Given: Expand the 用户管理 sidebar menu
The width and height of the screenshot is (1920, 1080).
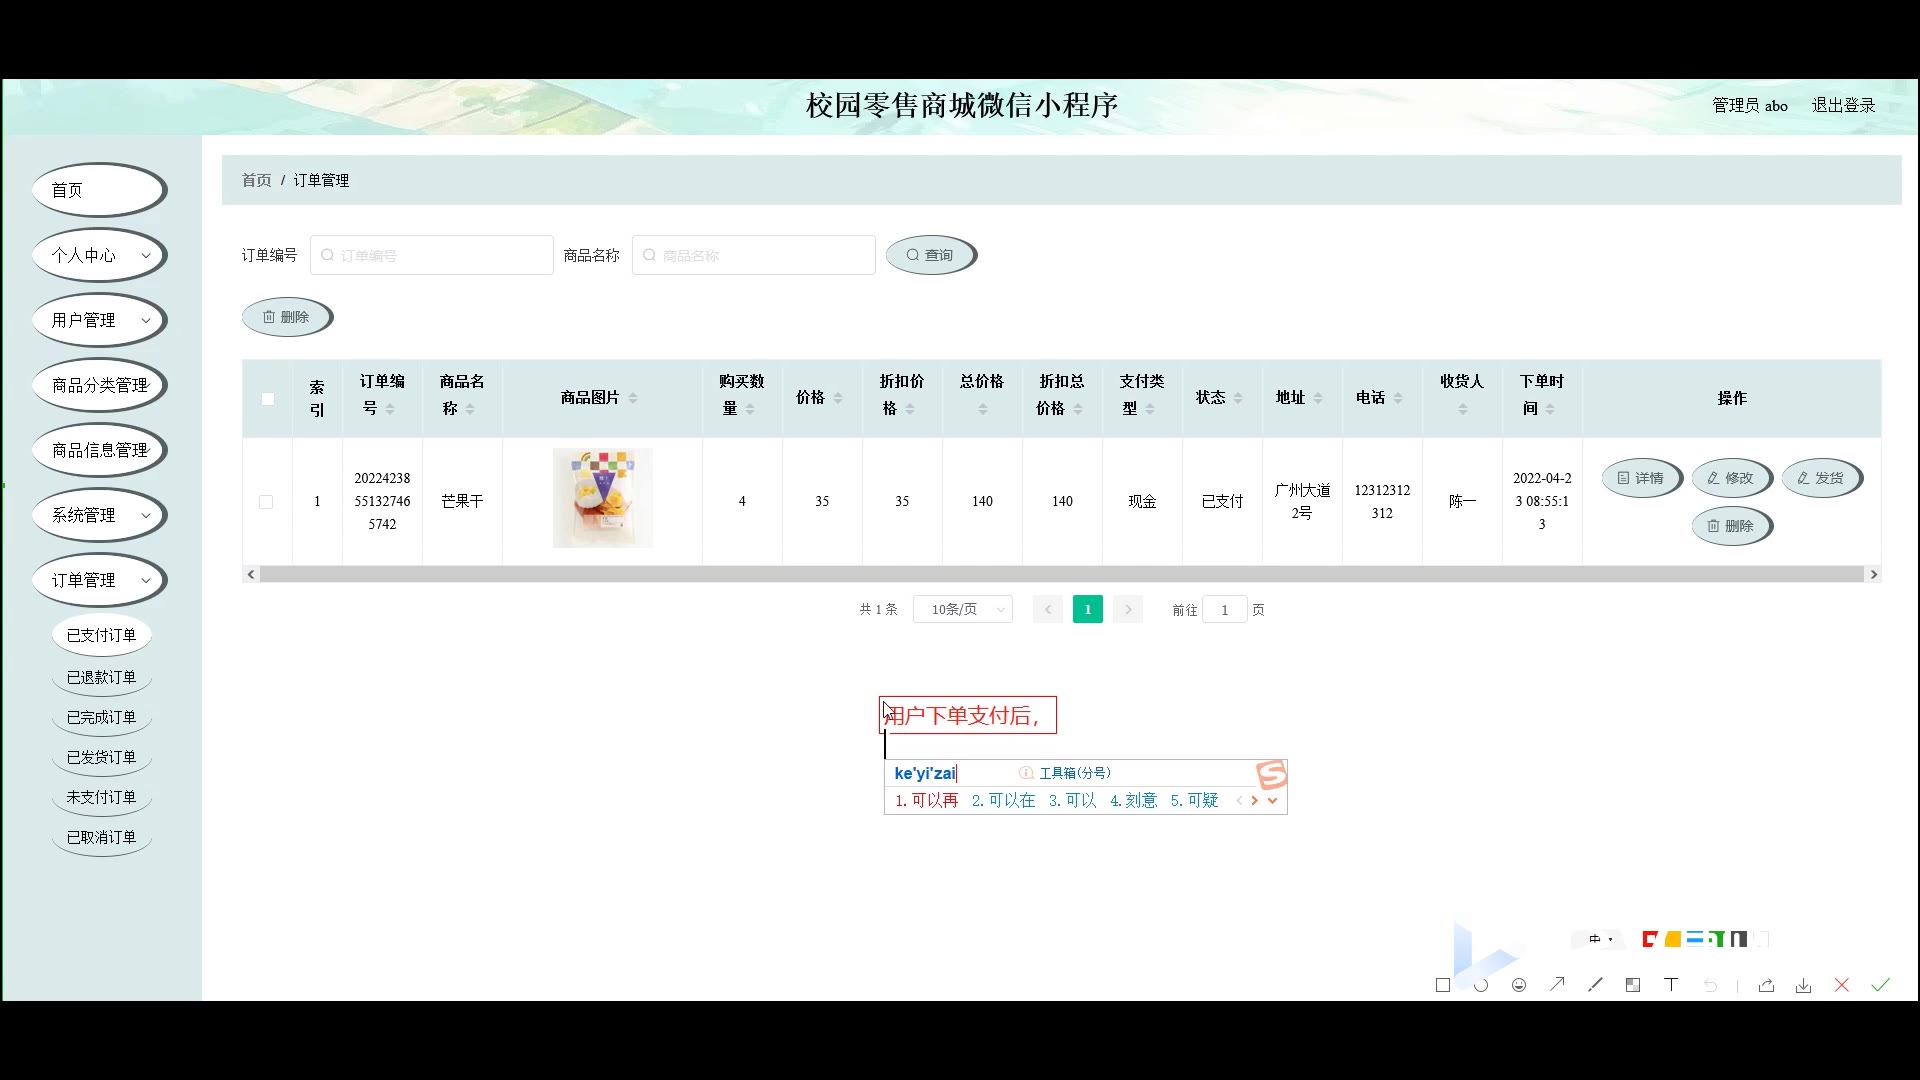Looking at the screenshot, I should click(99, 320).
